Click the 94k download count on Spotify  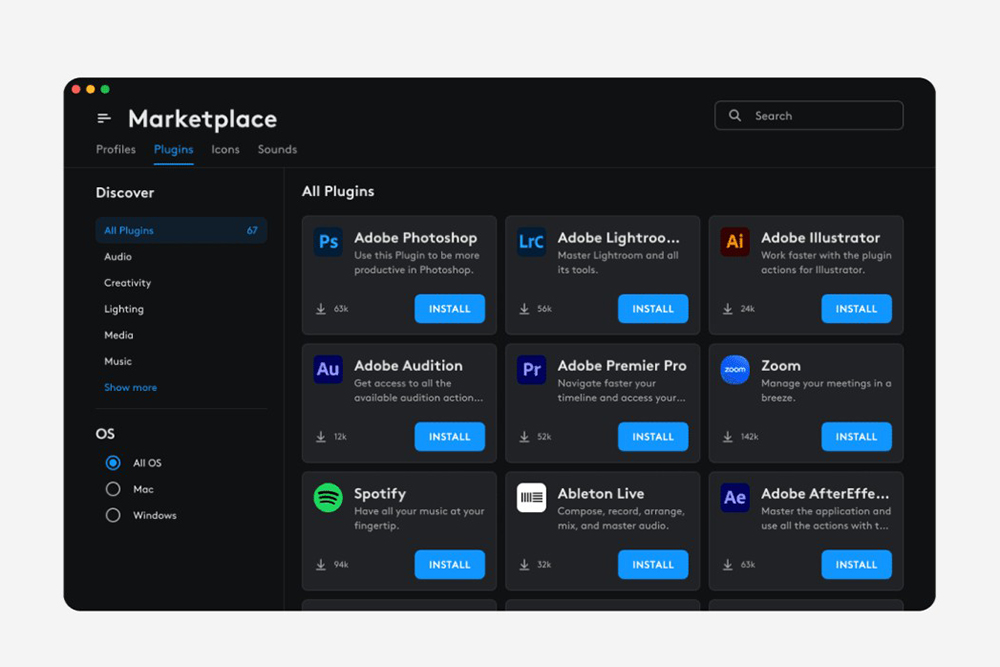point(341,564)
